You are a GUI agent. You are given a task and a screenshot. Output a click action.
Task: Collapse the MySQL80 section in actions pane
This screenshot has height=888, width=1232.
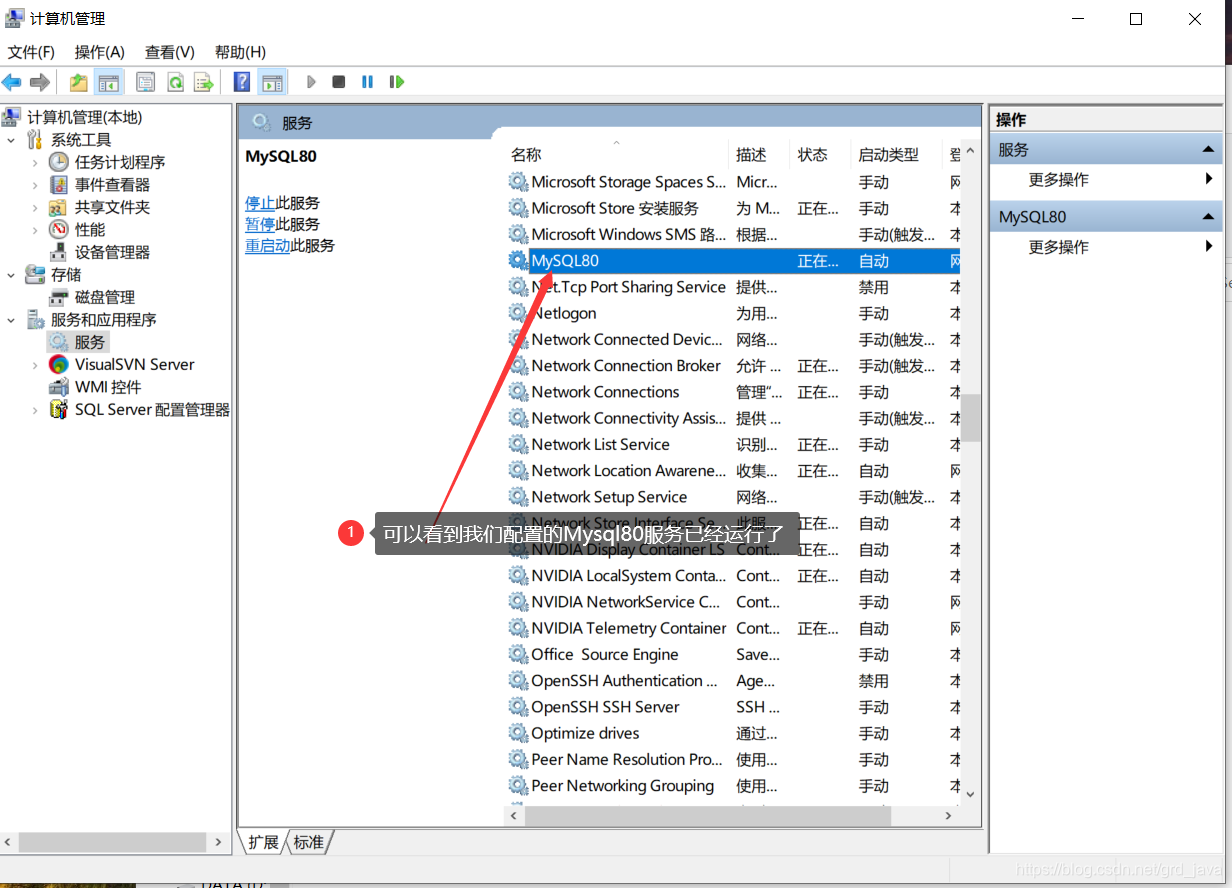pyautogui.click(x=1208, y=217)
